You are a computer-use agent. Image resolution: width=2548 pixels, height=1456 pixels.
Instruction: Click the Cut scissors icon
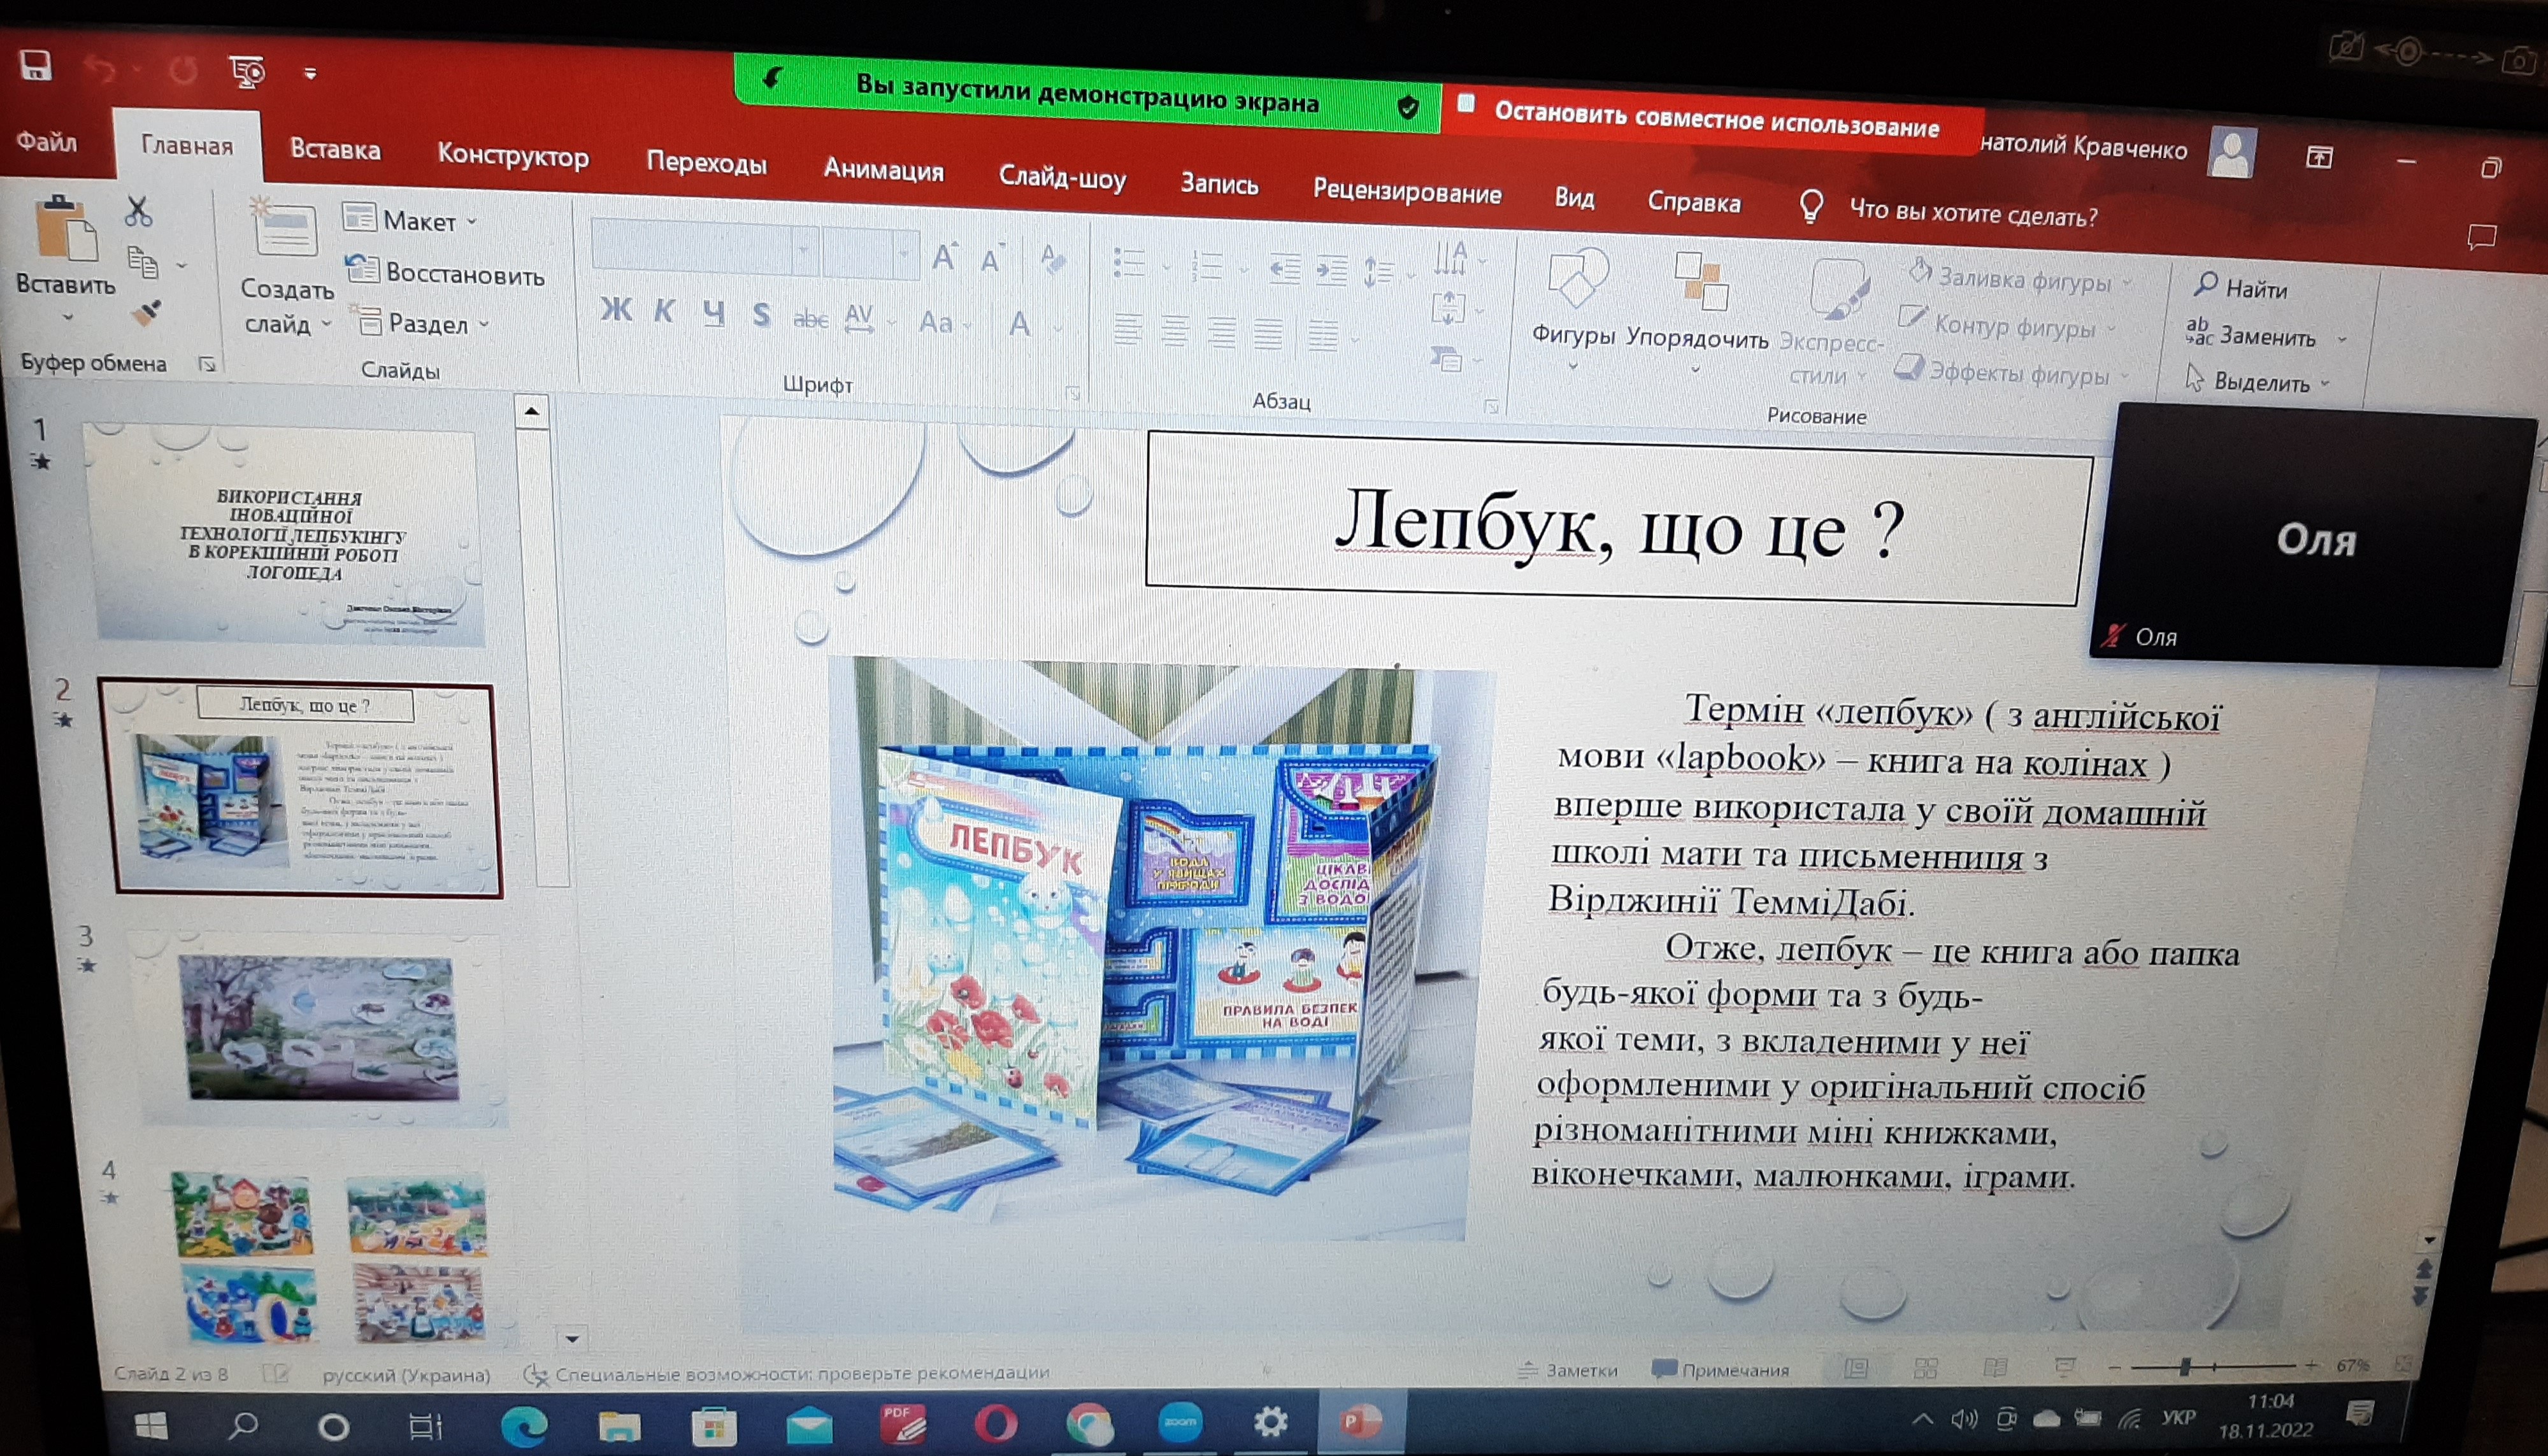click(x=138, y=211)
